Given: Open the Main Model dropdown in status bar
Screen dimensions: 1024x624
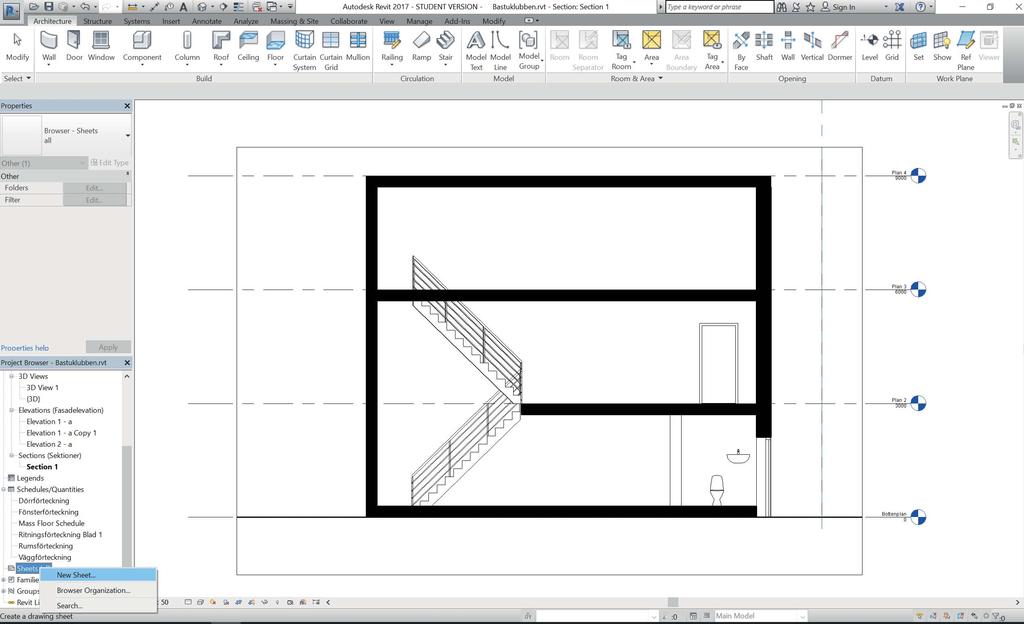Looking at the screenshot, I should click(760, 616).
